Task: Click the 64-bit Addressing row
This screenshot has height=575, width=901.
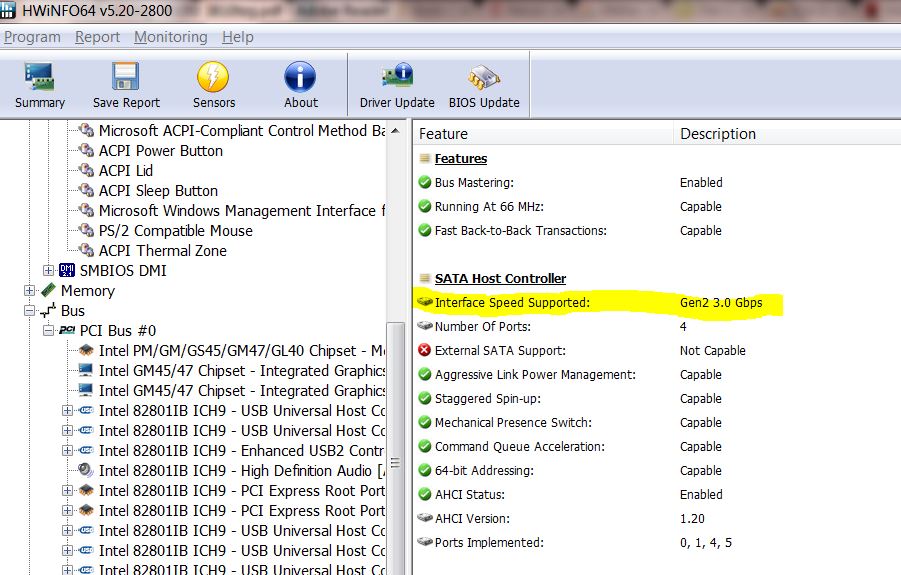Action: click(655, 470)
